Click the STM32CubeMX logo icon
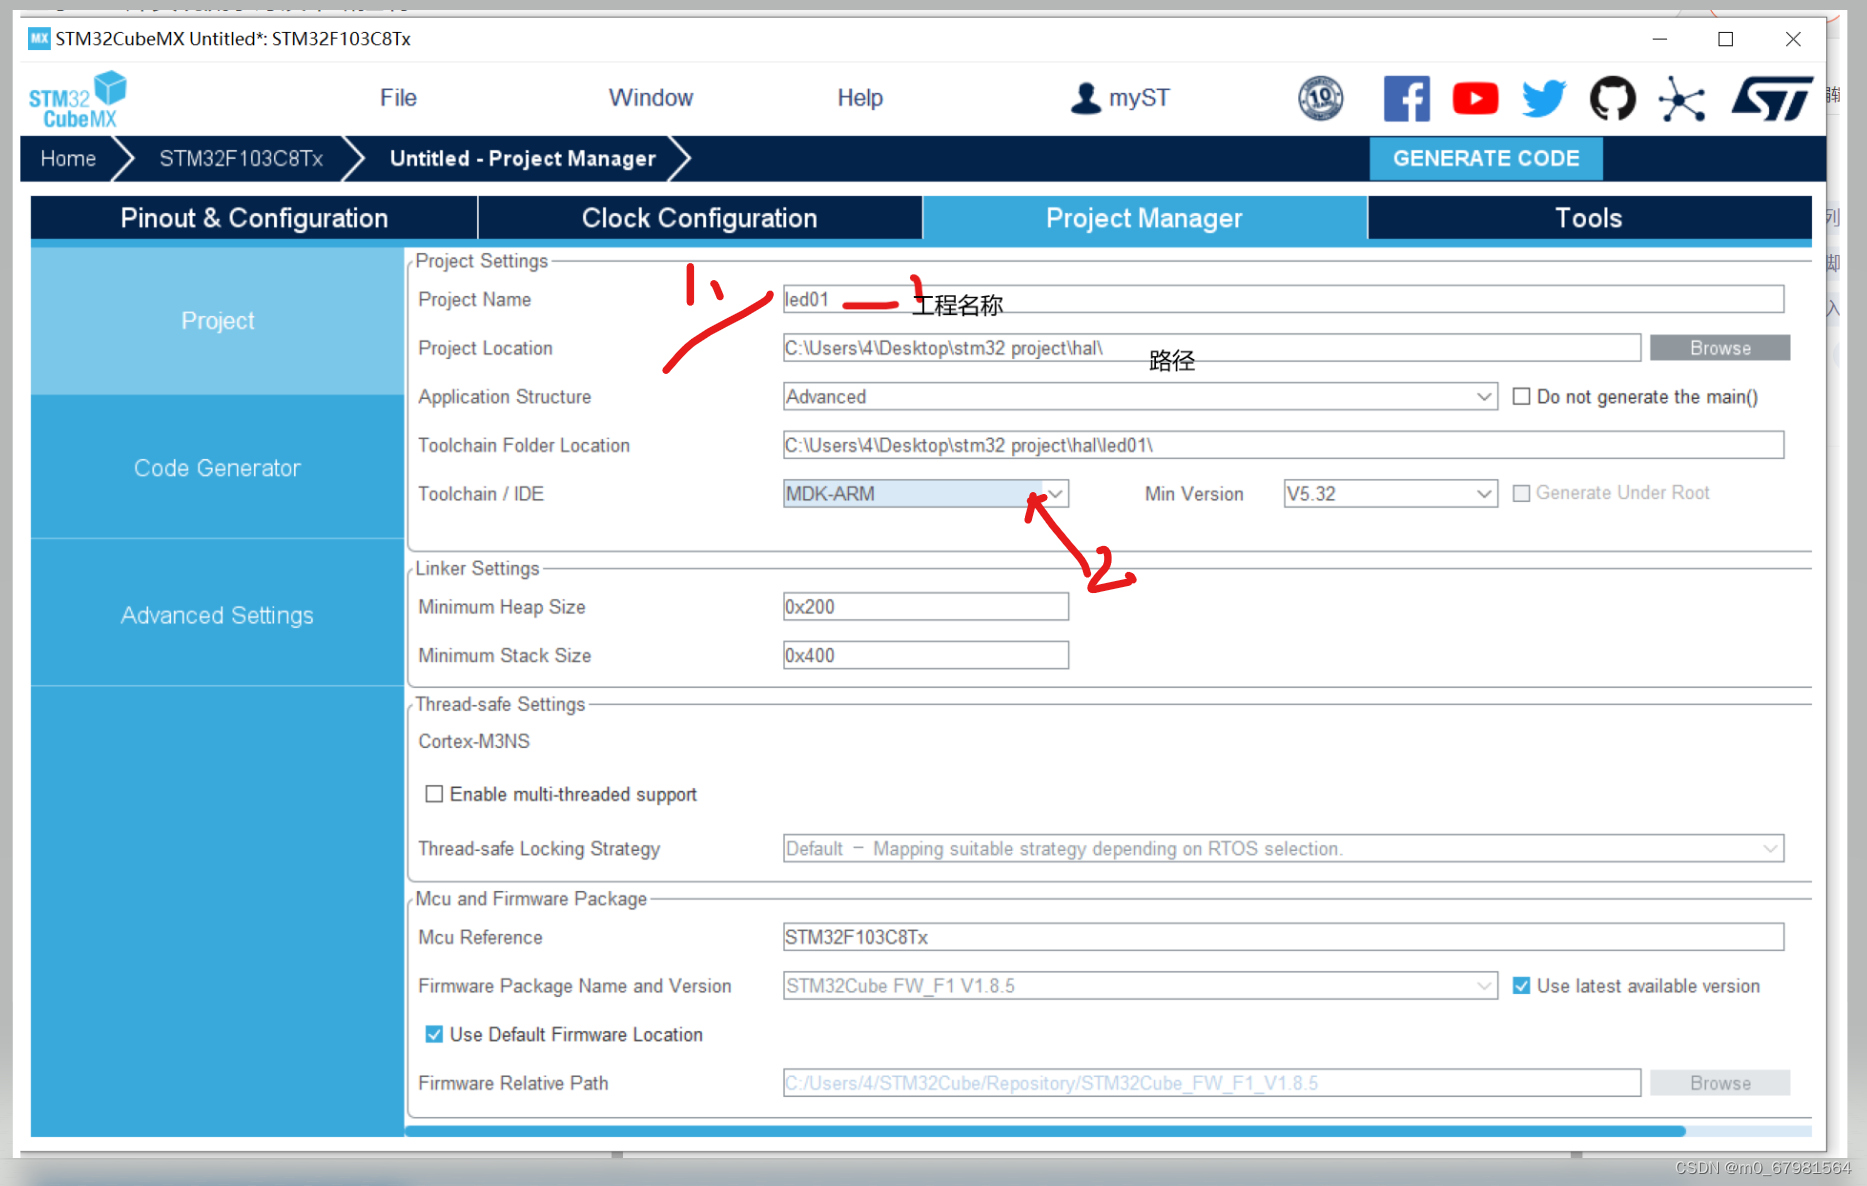This screenshot has width=1867, height=1186. click(77, 99)
